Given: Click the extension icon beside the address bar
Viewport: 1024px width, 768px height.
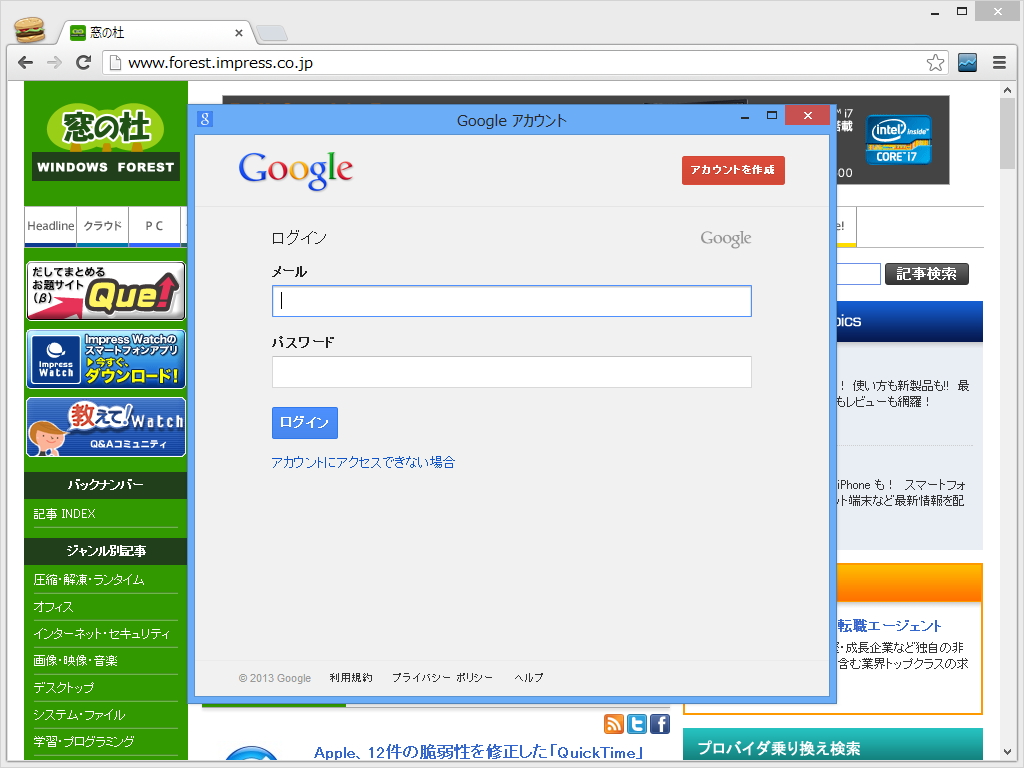Looking at the screenshot, I should click(967, 62).
